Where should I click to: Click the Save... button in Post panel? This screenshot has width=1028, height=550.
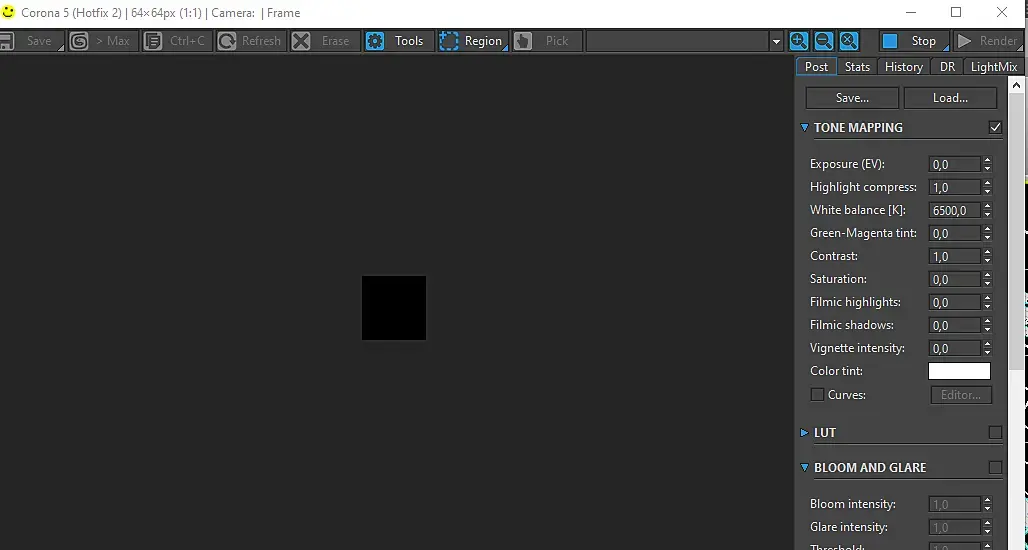click(852, 98)
